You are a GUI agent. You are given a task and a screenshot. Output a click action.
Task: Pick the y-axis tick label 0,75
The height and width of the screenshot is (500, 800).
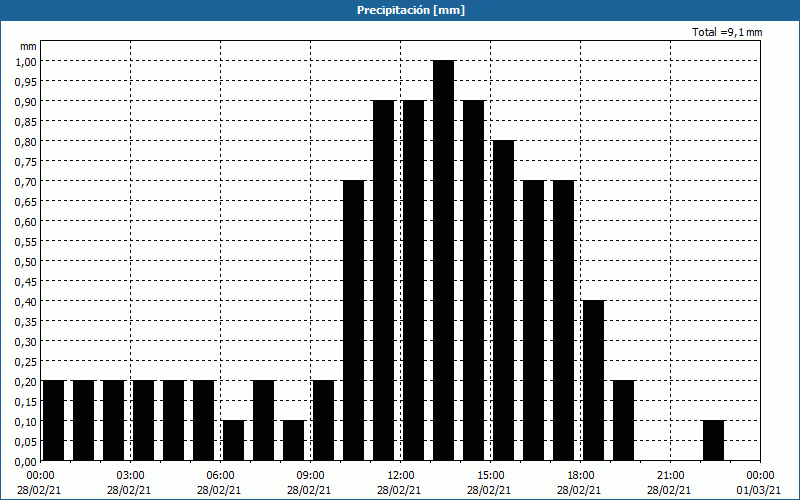[x=27, y=161]
